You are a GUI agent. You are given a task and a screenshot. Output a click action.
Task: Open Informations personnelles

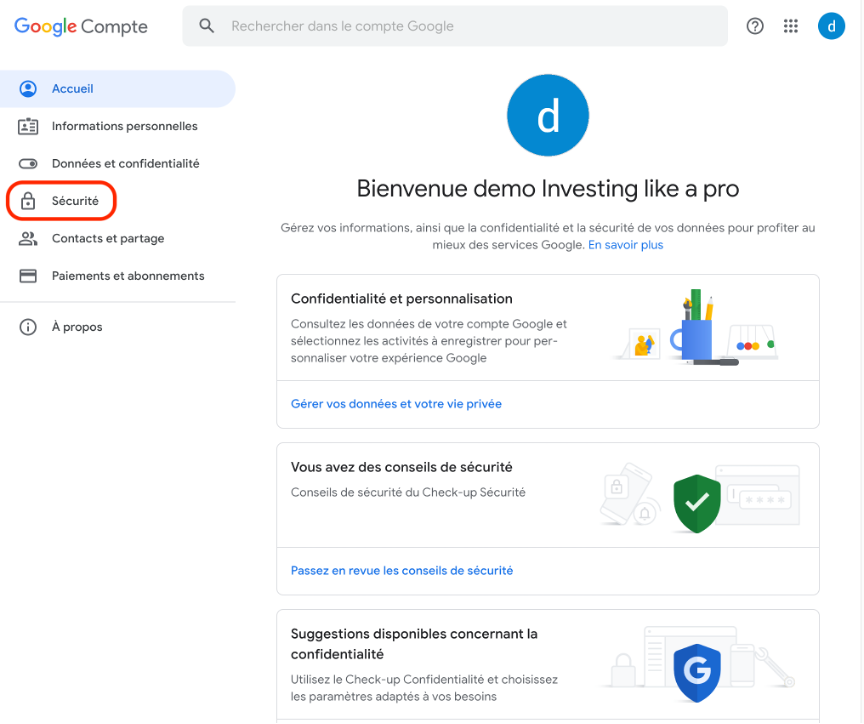click(x=117, y=126)
